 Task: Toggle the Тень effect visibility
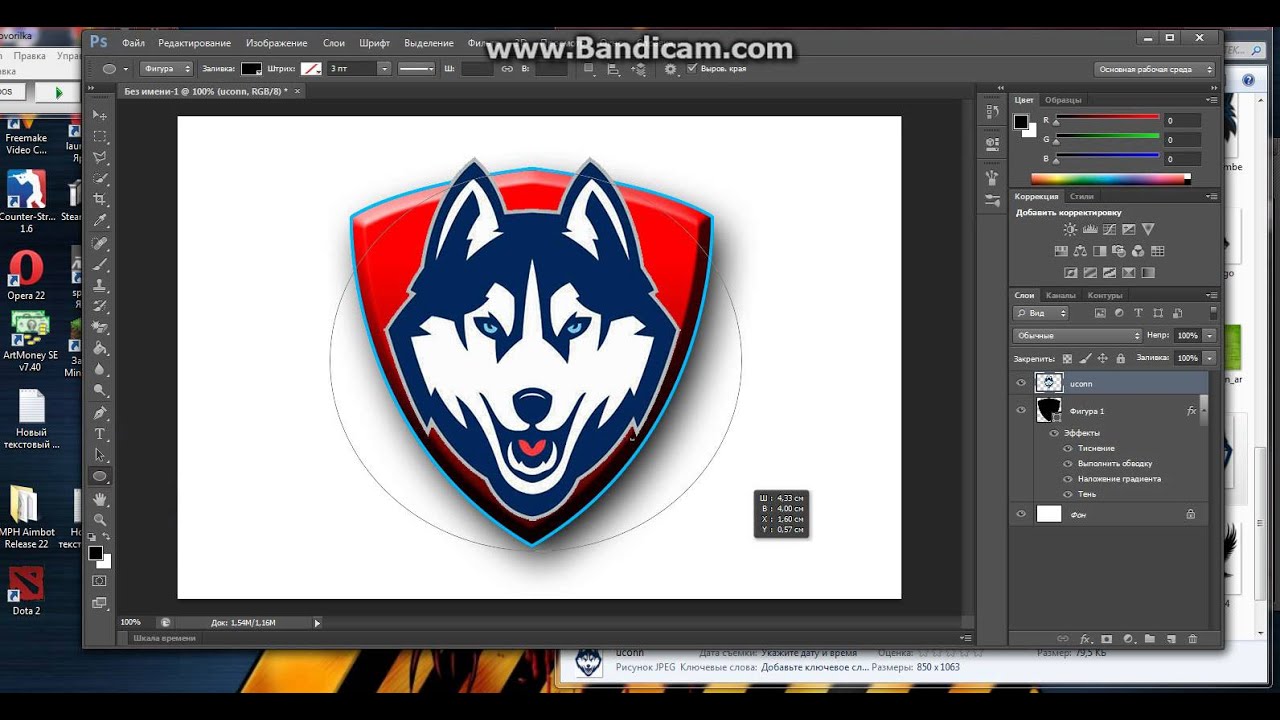[1068, 494]
